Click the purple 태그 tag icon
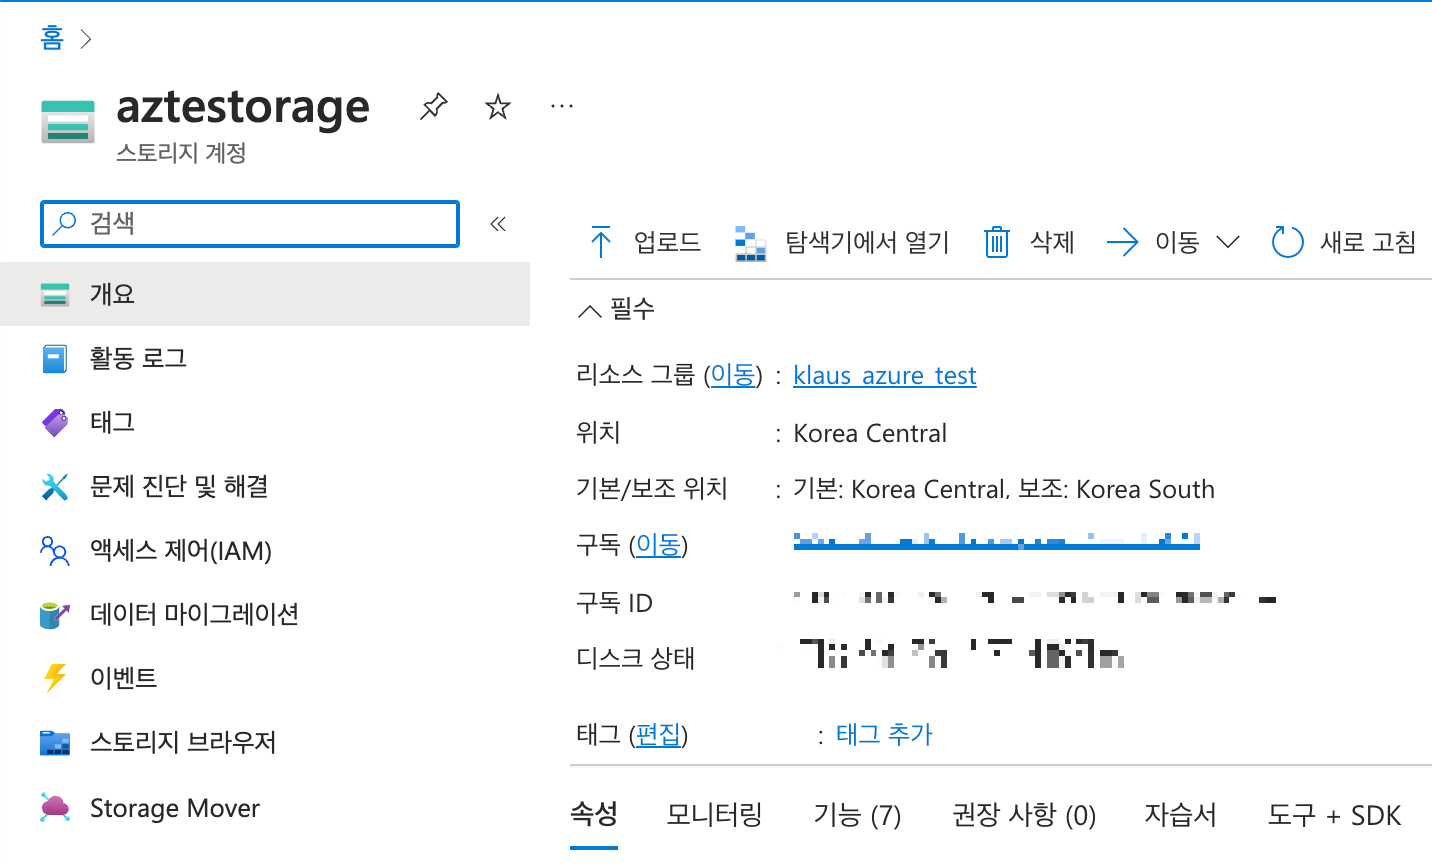1432x868 pixels. [55, 422]
